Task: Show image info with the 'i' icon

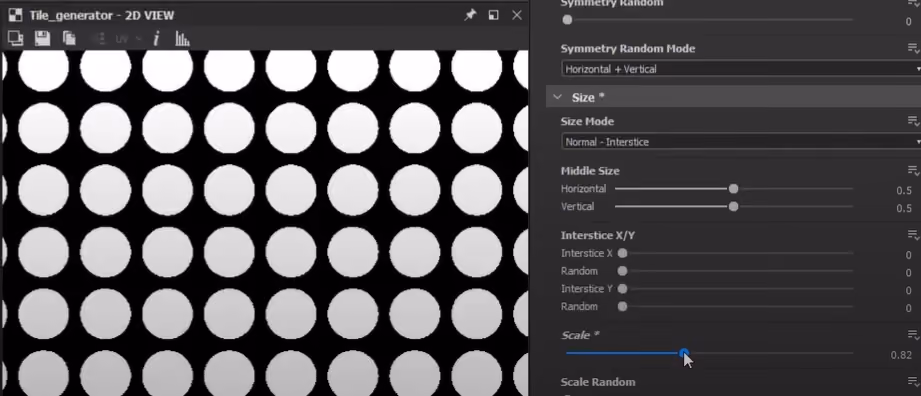Action: (x=156, y=39)
